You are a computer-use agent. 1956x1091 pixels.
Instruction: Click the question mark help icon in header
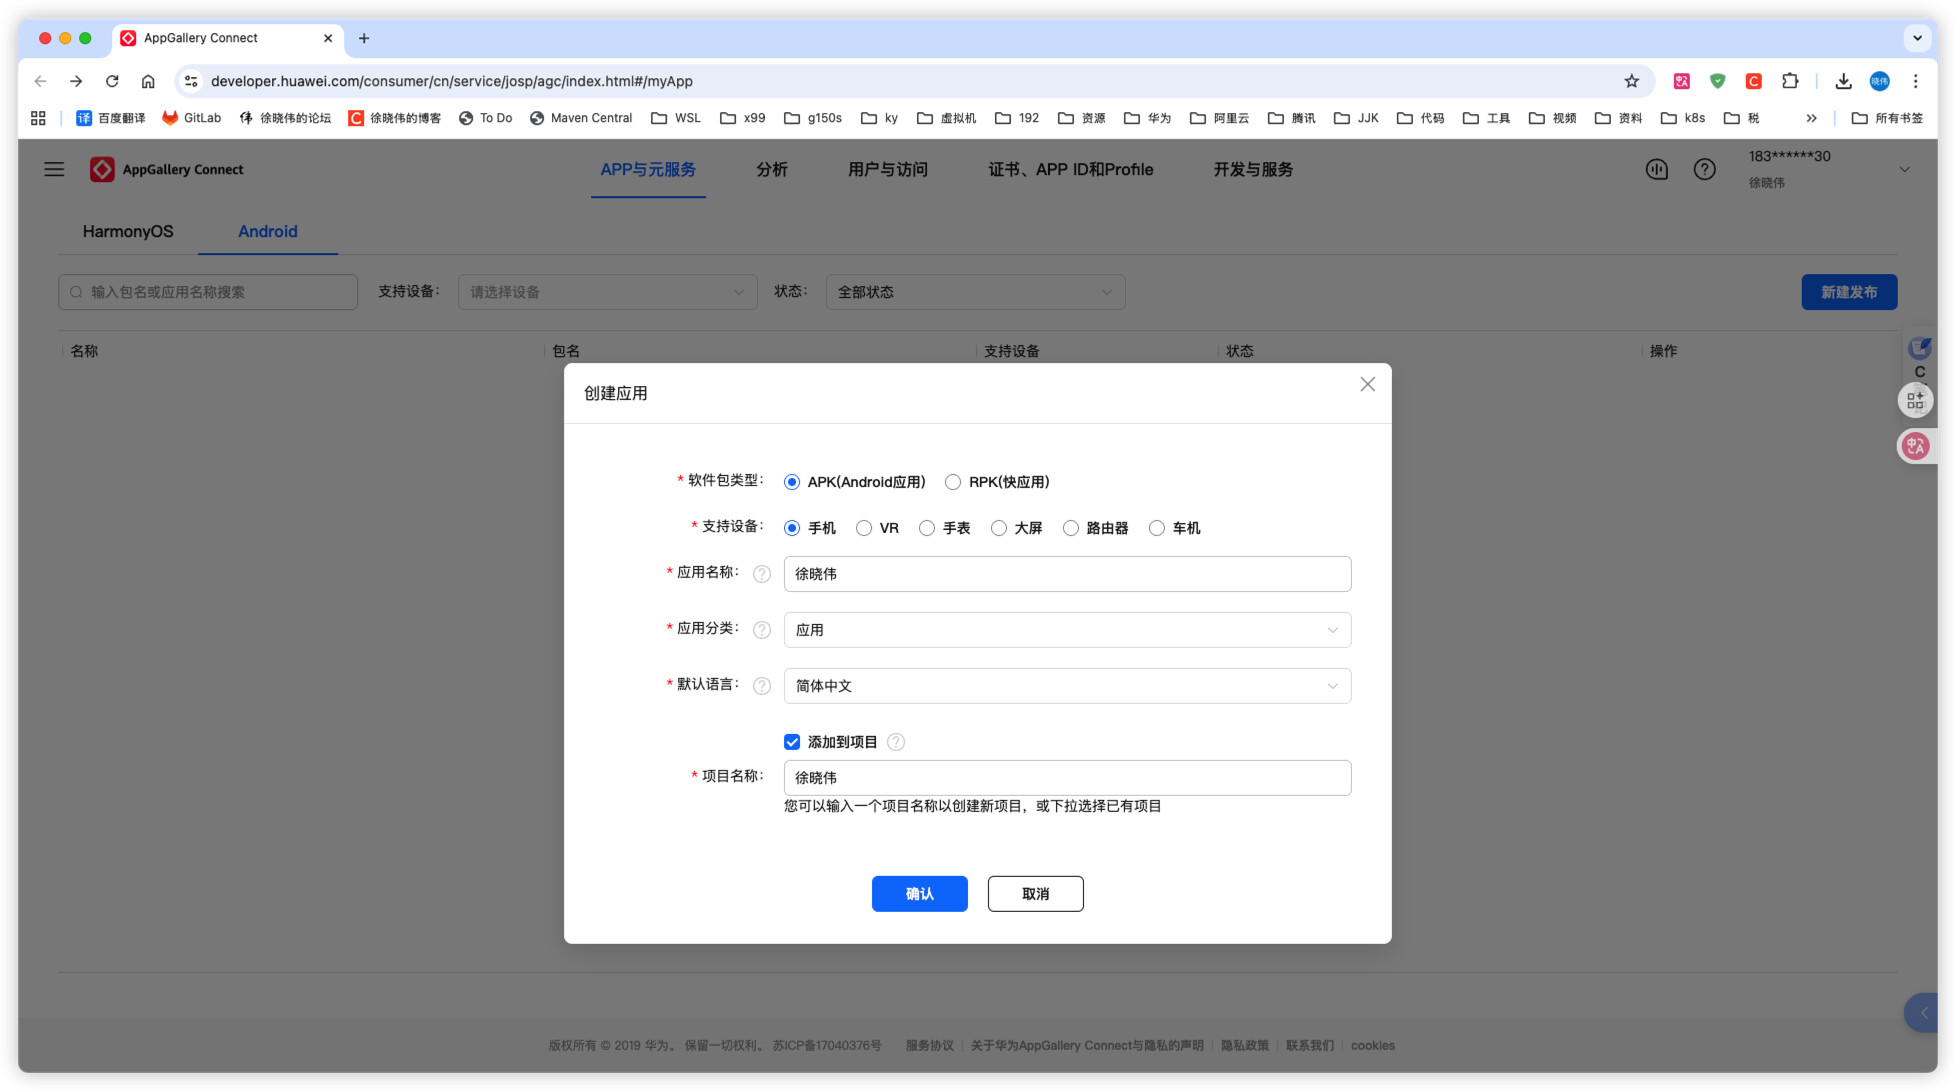pos(1704,170)
